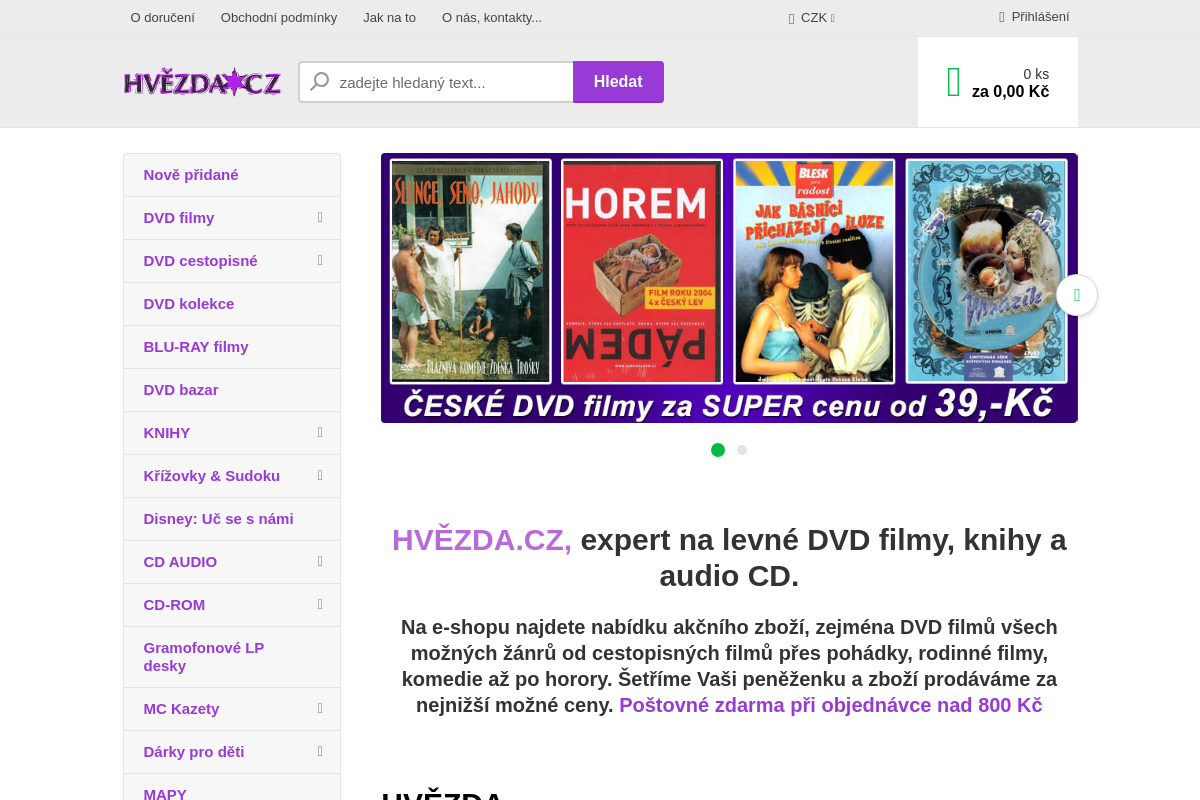The image size is (1200, 800).
Task: Expand the Dárky pro děti submenu arrow
Action: point(320,751)
